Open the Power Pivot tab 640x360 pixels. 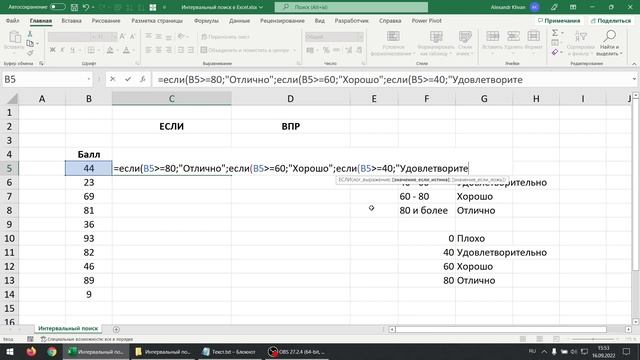click(x=426, y=20)
